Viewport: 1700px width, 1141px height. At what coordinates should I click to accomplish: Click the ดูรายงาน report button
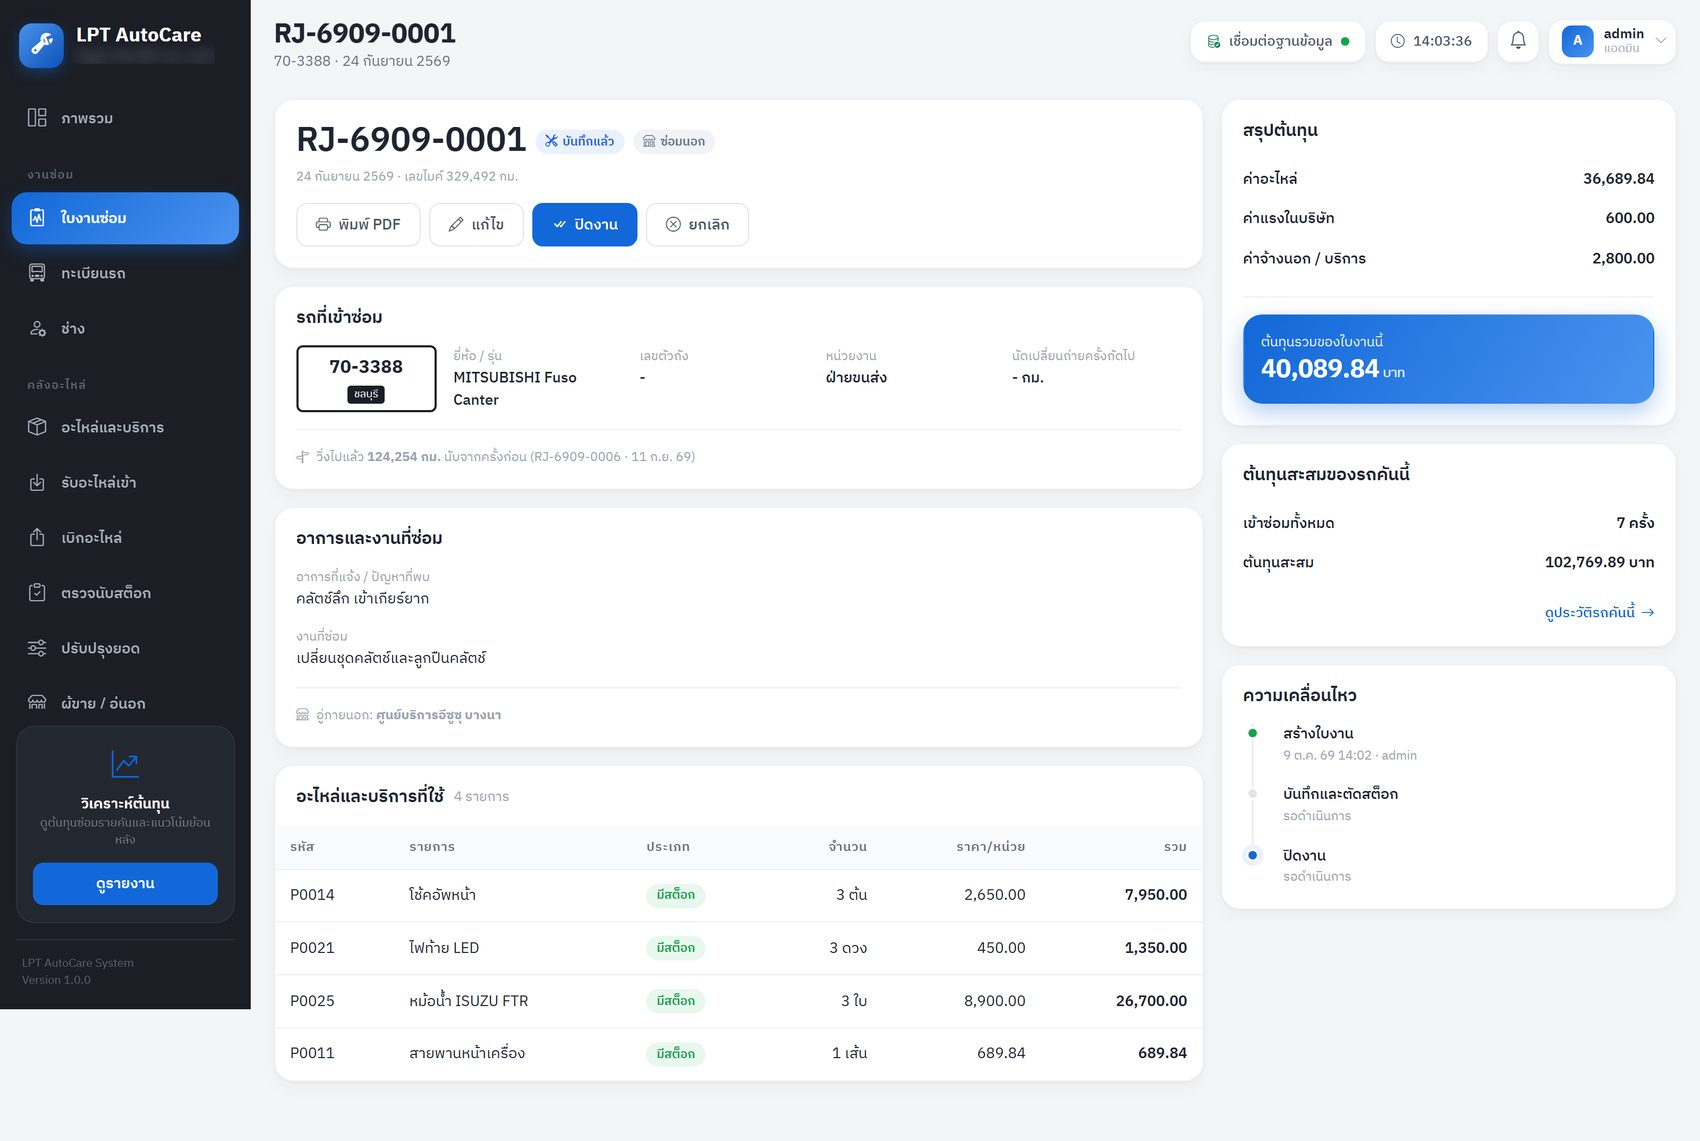(x=125, y=884)
